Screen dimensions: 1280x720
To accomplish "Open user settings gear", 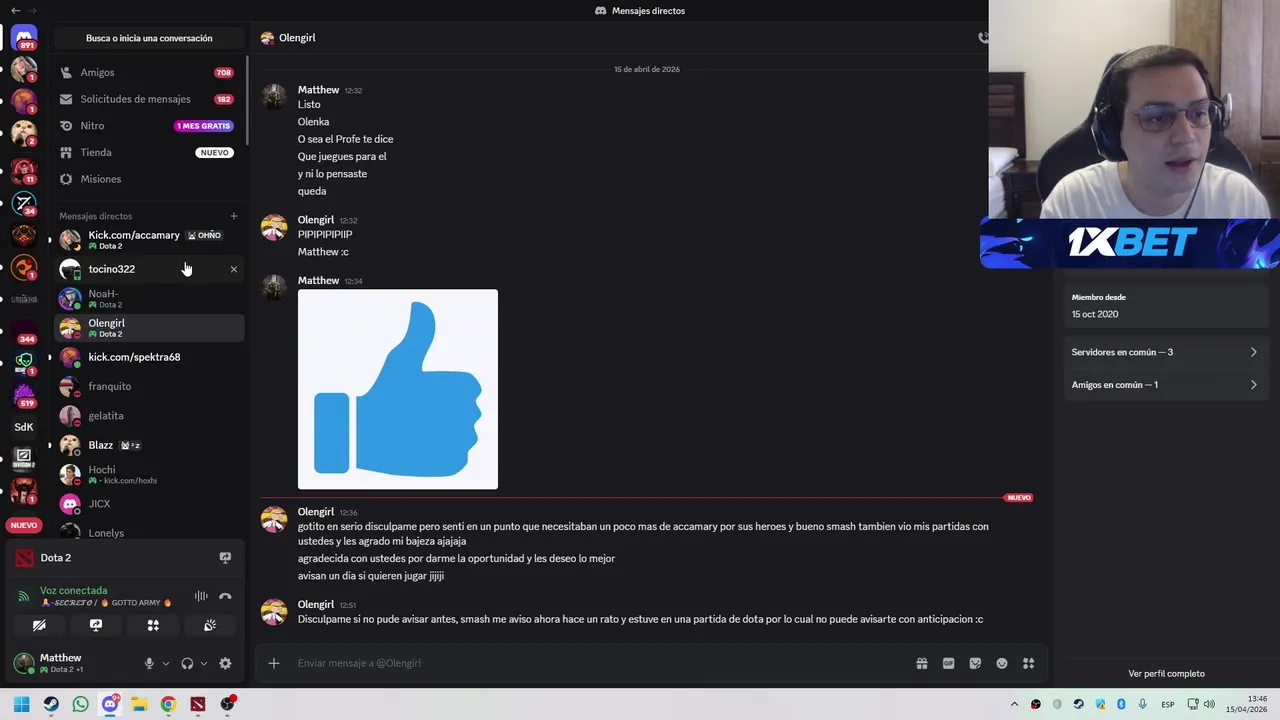I will click(225, 663).
